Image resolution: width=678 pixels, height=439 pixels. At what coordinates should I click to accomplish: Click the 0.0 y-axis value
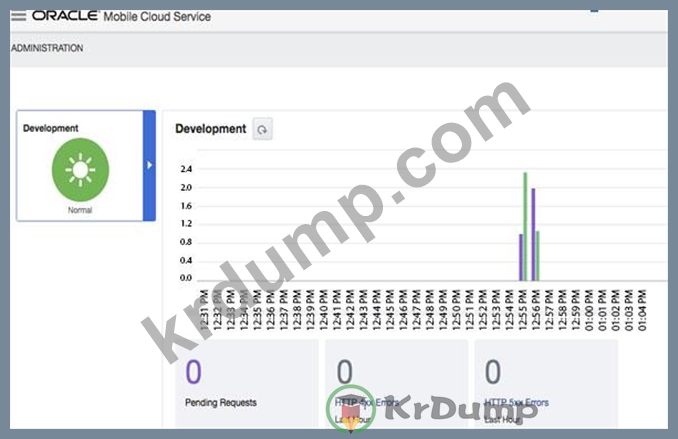(x=186, y=278)
